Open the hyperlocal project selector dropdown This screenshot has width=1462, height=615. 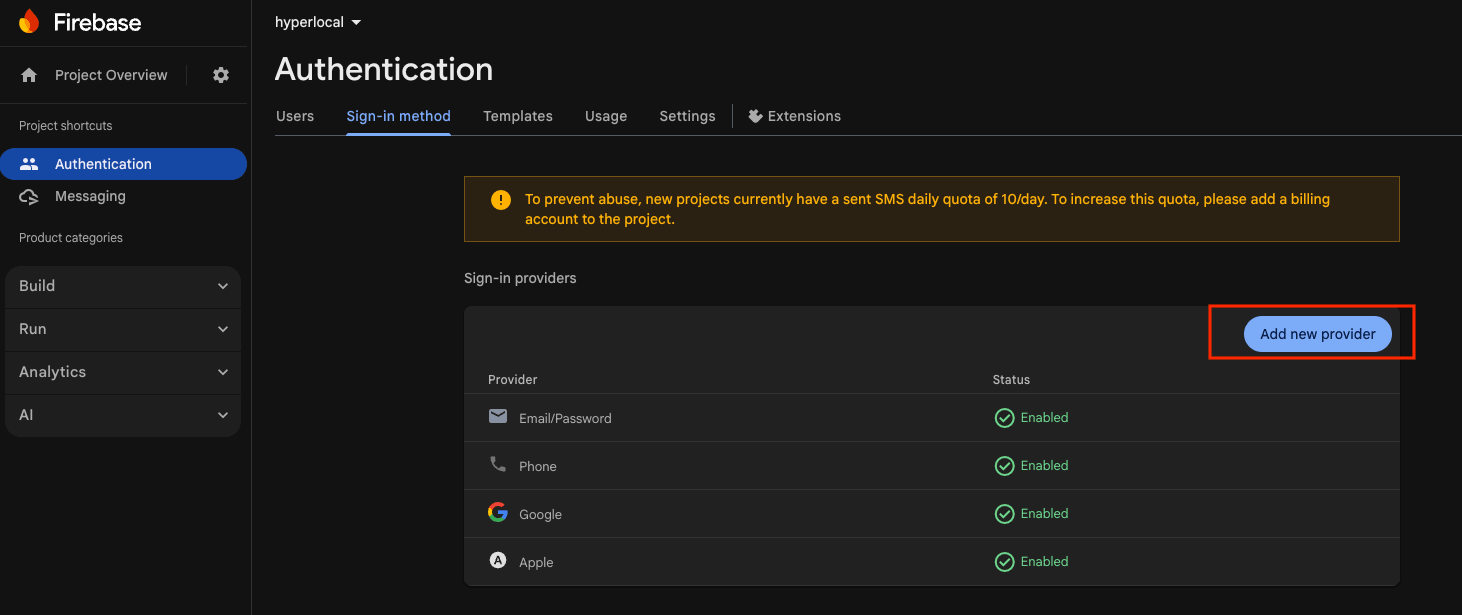318,22
